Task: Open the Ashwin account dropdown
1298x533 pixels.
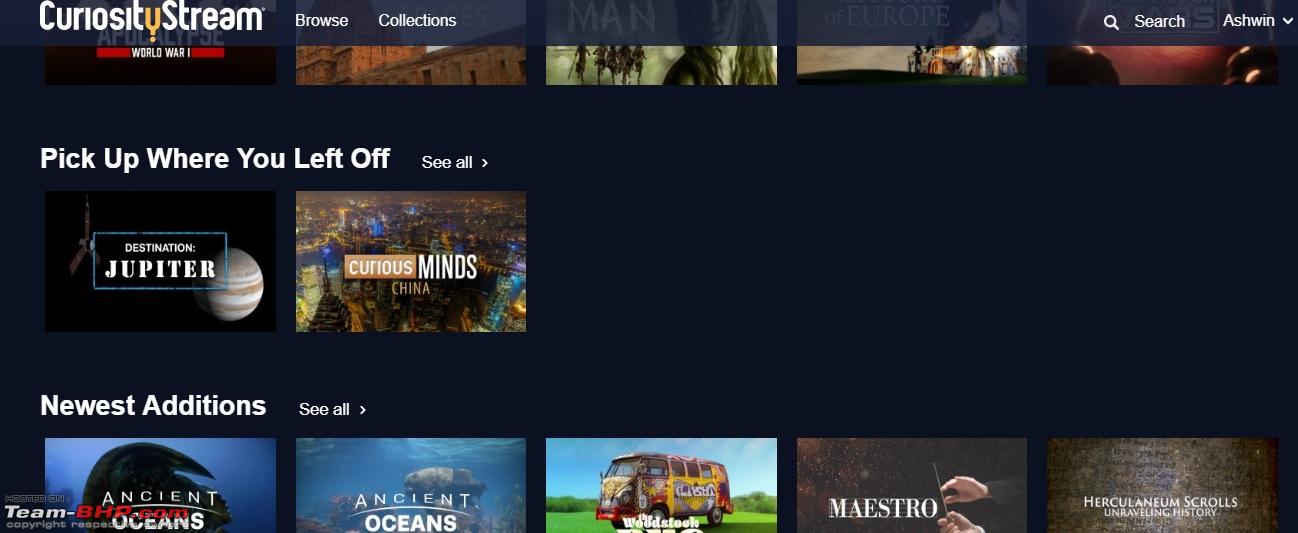Action: pos(1258,20)
